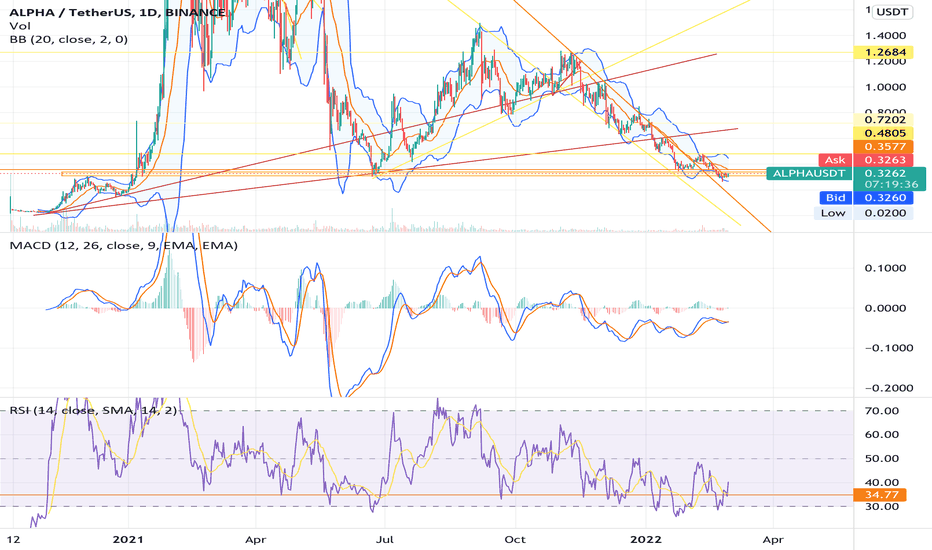Click the blue Bid label
Viewport: 932px width, 550px height.
tap(835, 197)
